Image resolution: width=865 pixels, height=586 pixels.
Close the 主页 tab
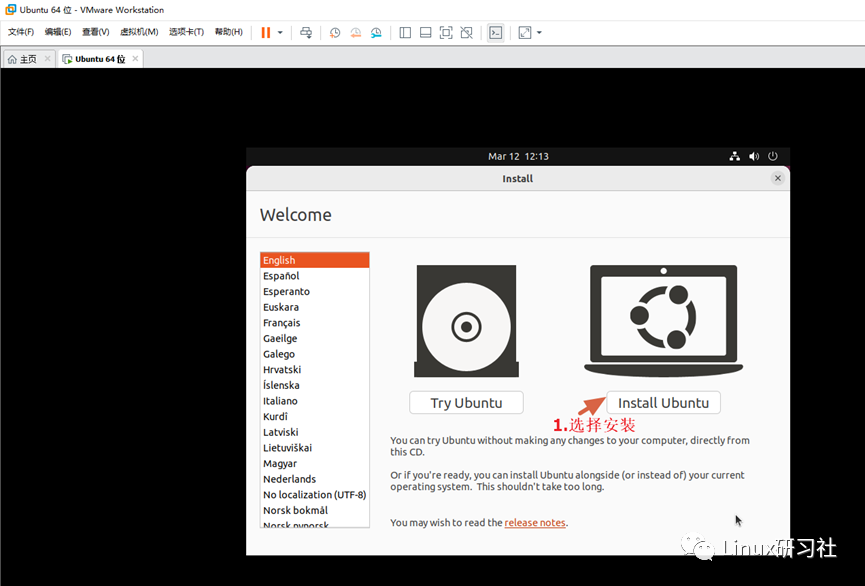[x=47, y=58]
